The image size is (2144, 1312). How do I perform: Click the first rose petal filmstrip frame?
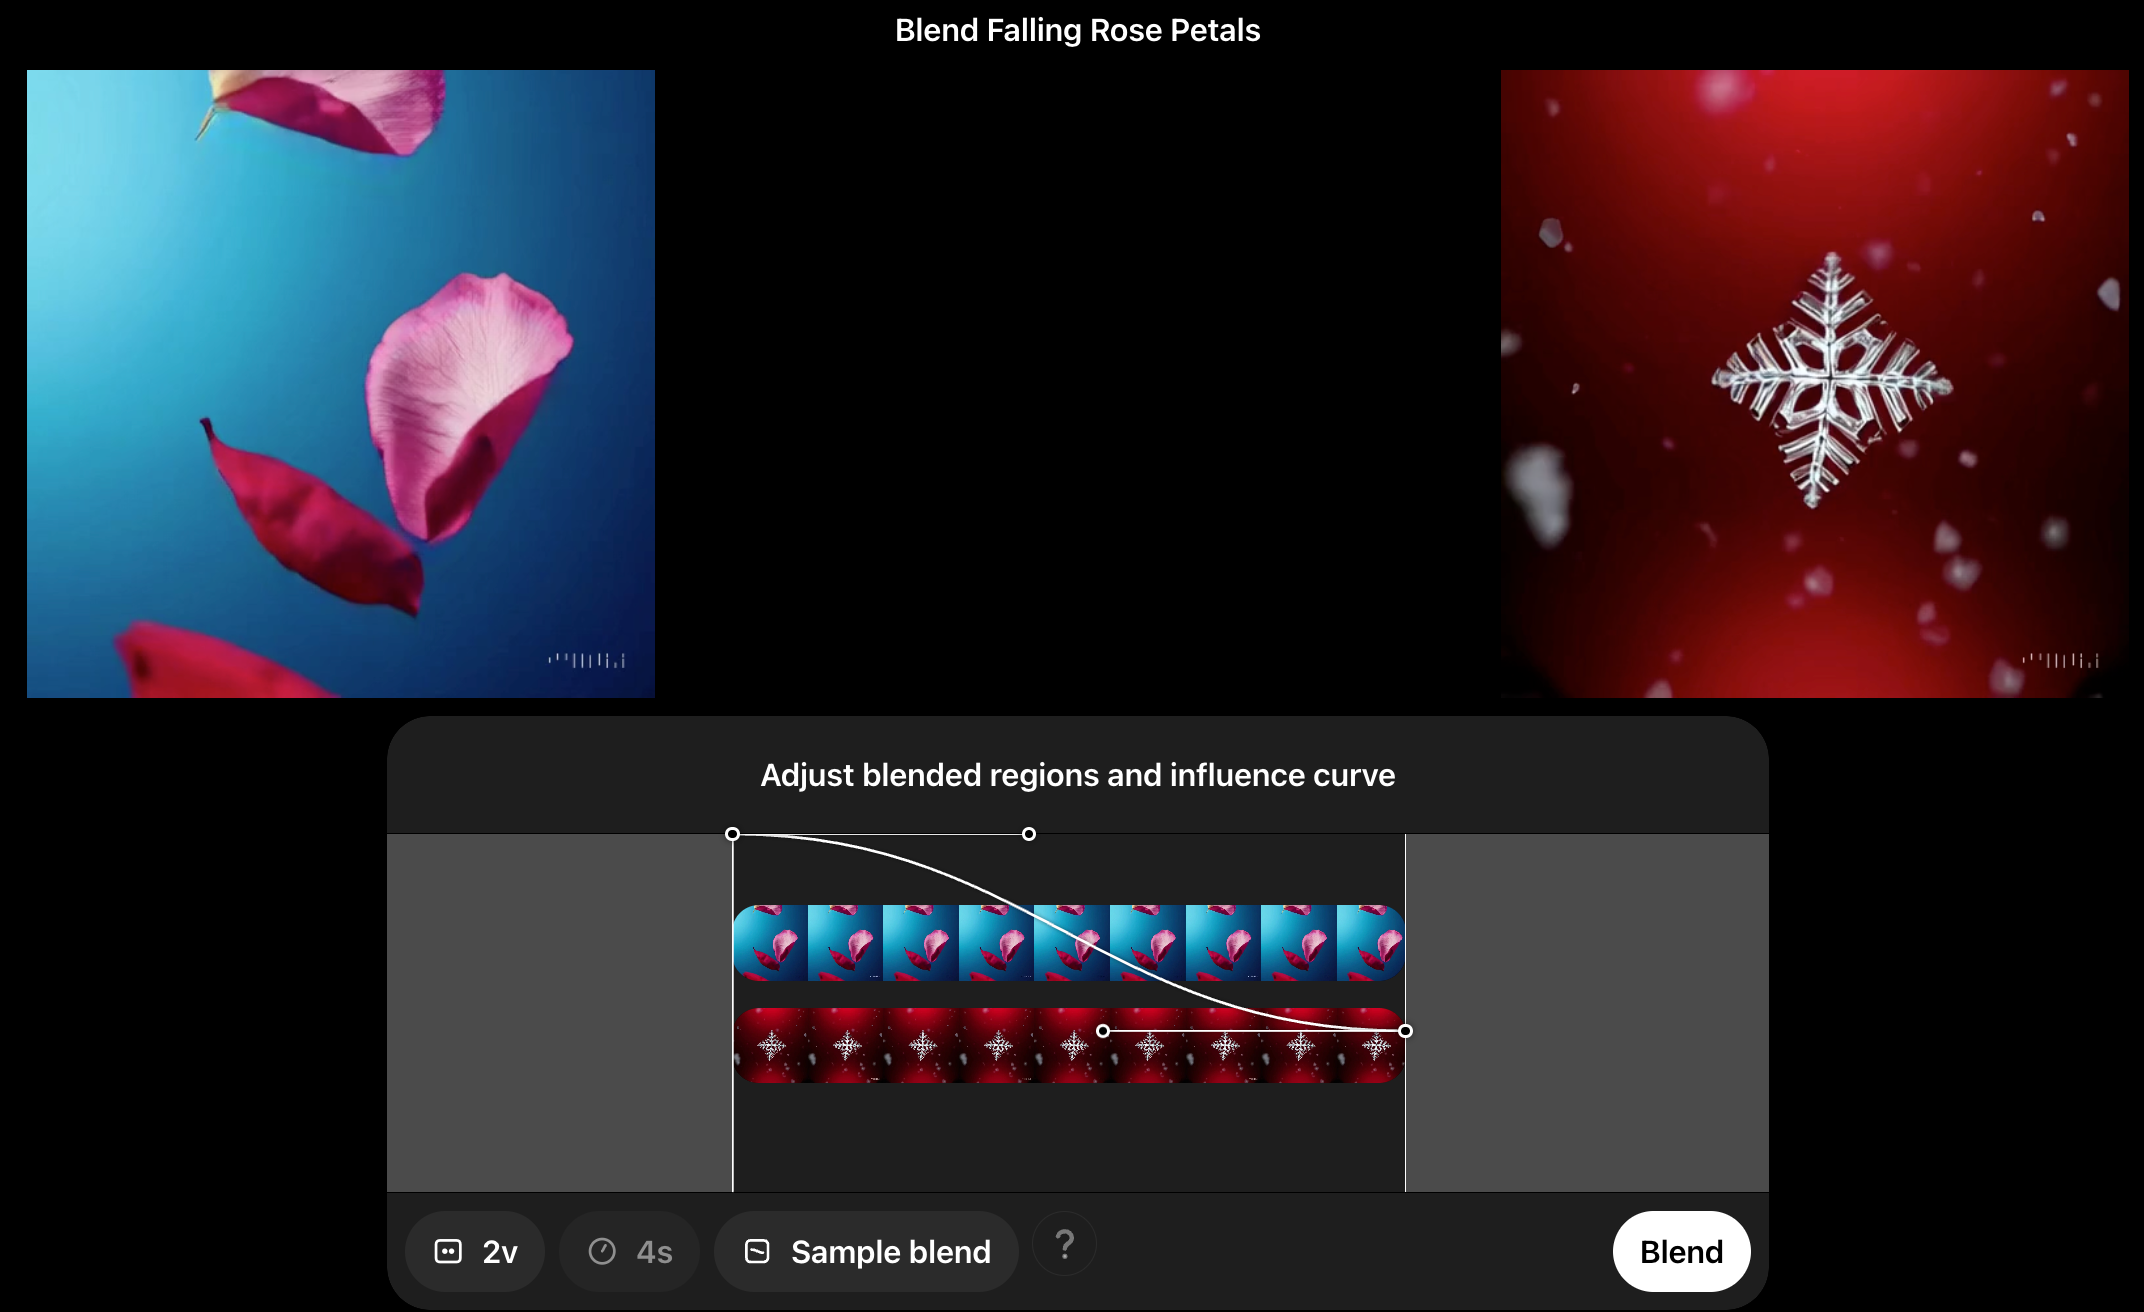pyautogui.click(x=771, y=943)
